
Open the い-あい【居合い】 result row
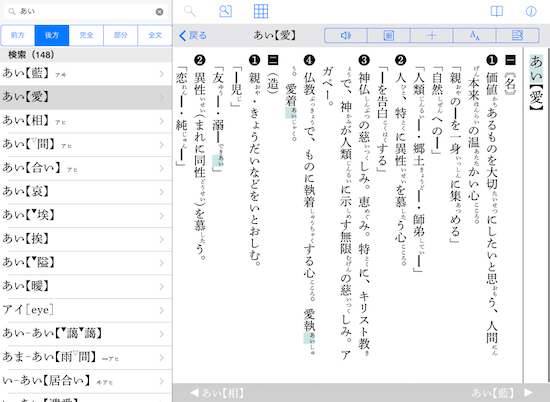pyautogui.click(x=86, y=381)
